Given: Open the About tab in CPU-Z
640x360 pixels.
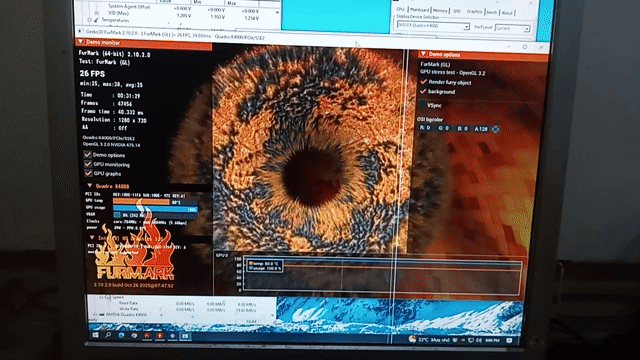Looking at the screenshot, I should [507, 13].
